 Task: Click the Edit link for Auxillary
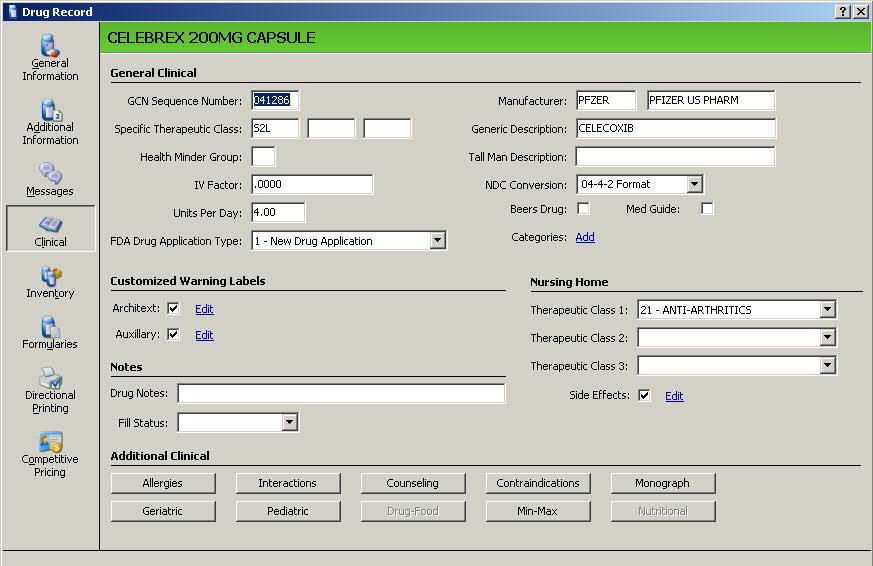pyautogui.click(x=204, y=335)
